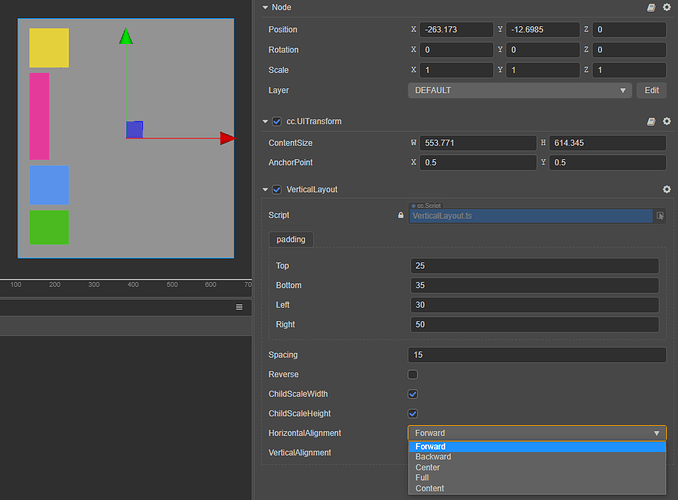Uncheck the ChildScaleWidth checkbox
This screenshot has width=678, height=500.
tap(413, 394)
